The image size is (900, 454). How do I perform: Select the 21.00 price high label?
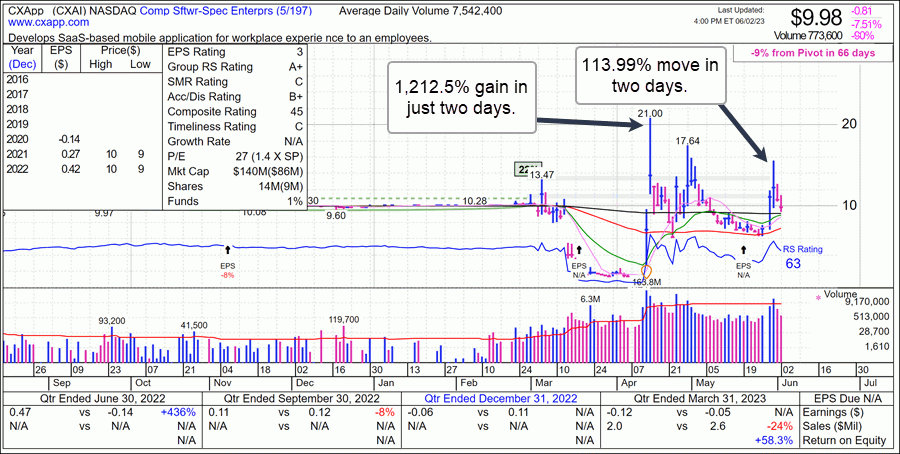pos(650,114)
